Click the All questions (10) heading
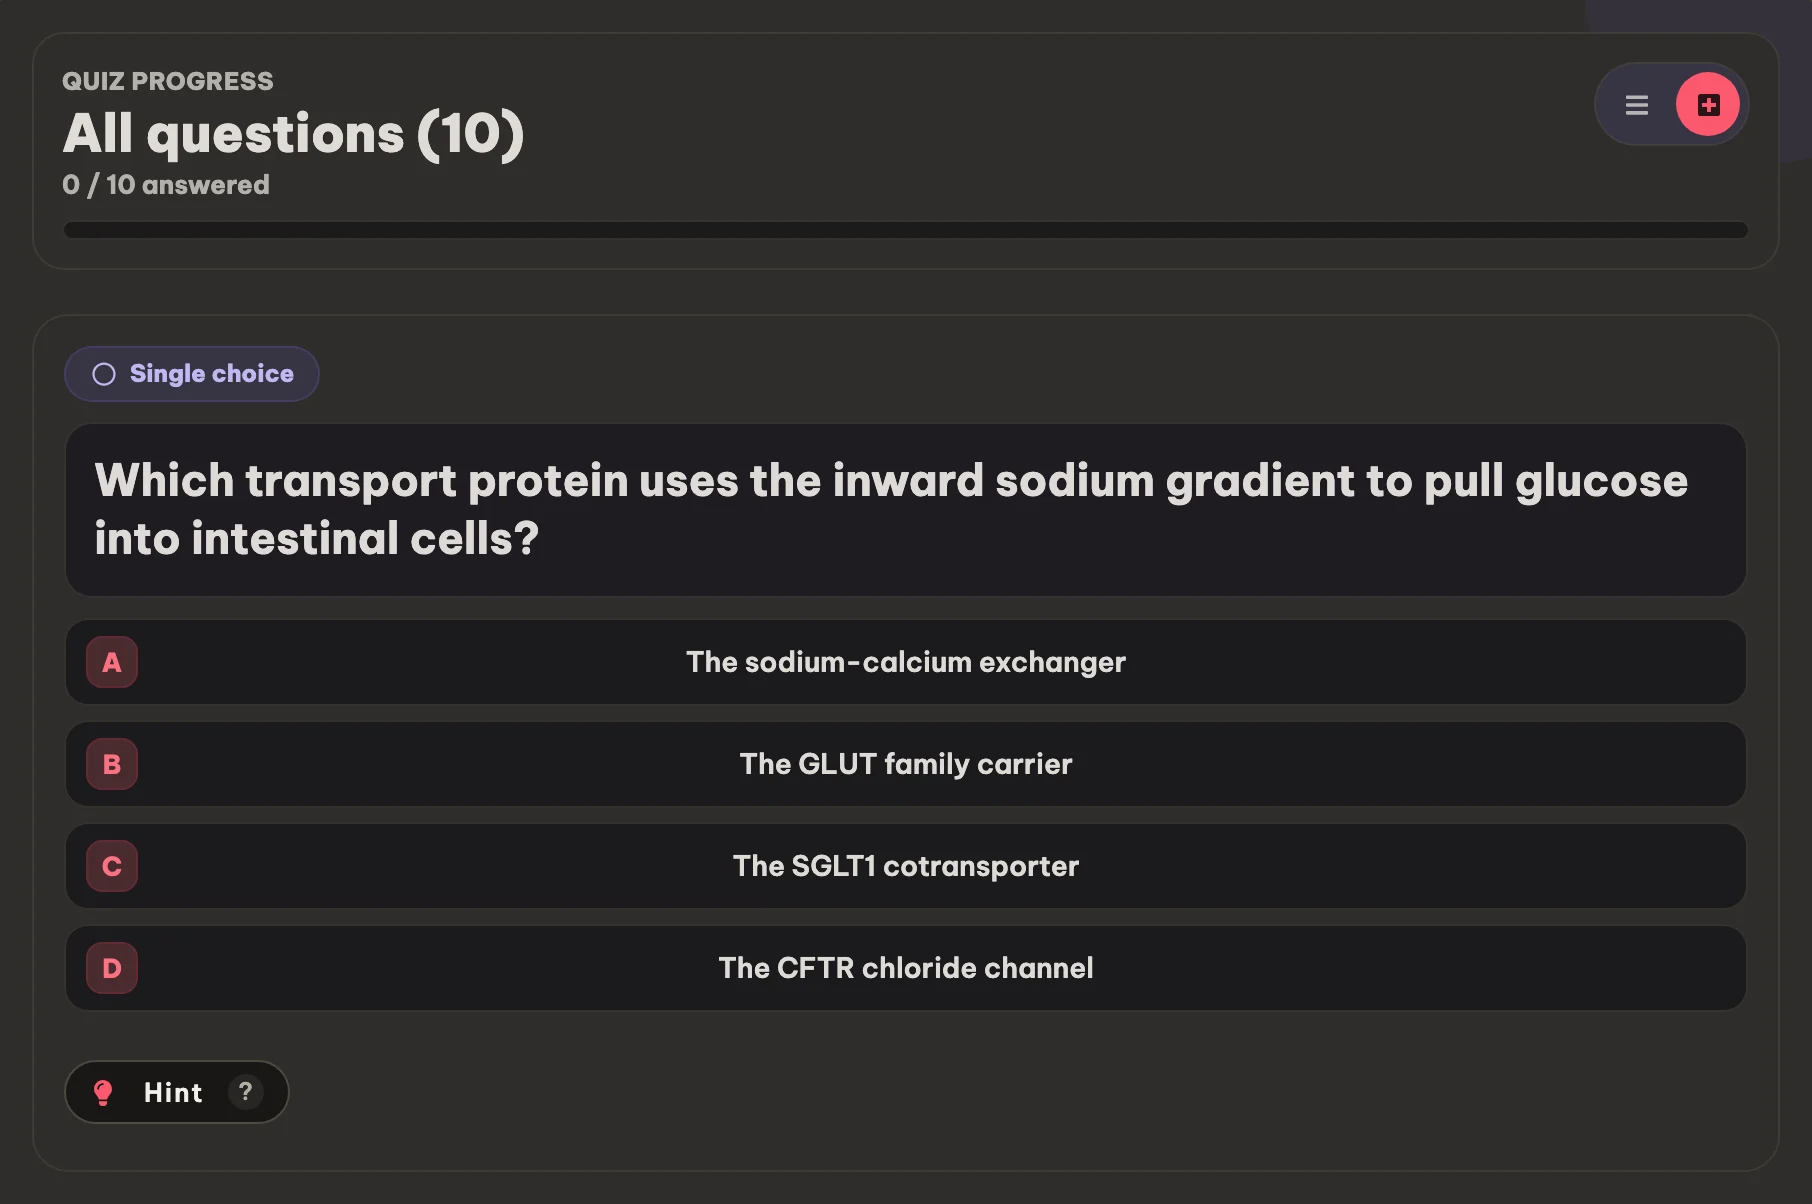The image size is (1812, 1204). 293,133
